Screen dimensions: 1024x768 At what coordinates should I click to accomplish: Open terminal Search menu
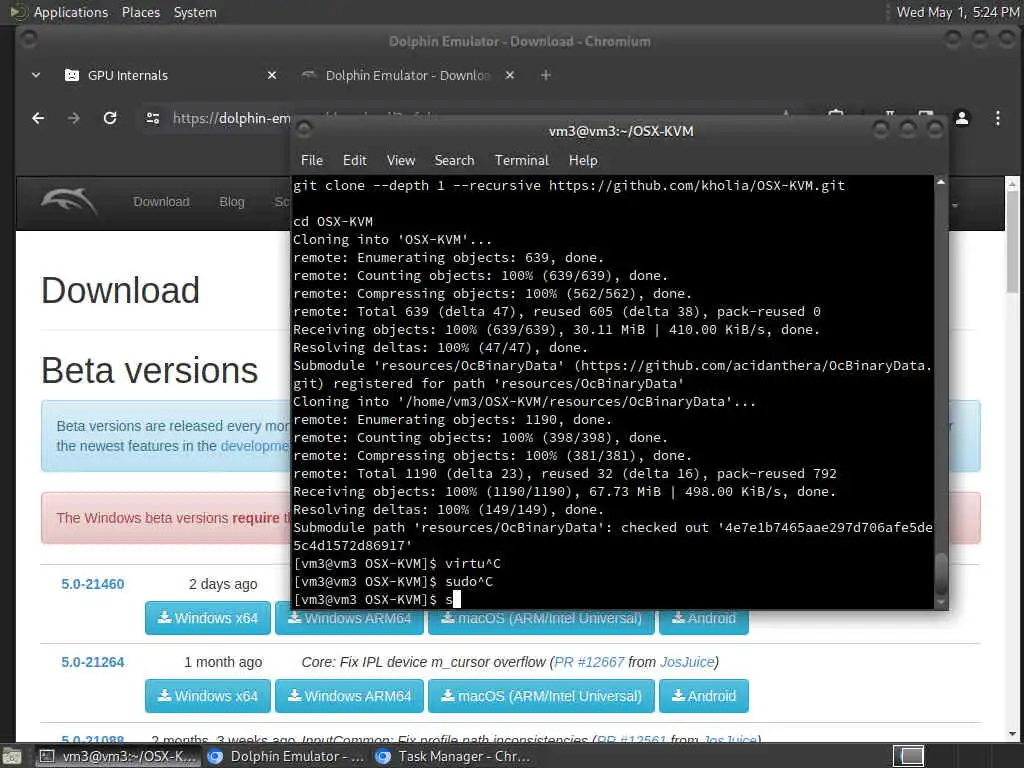(x=454, y=161)
